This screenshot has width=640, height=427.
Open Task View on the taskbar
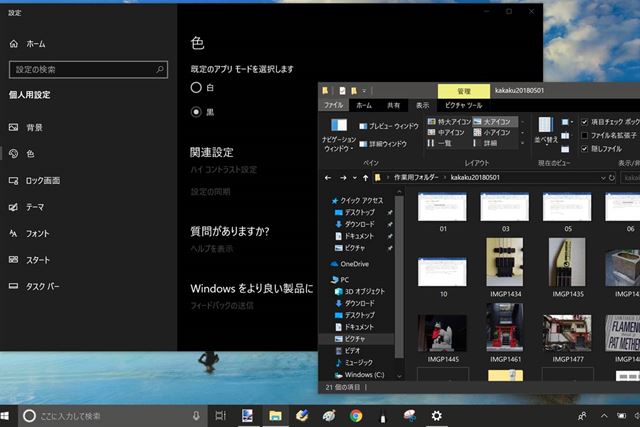coord(220,416)
